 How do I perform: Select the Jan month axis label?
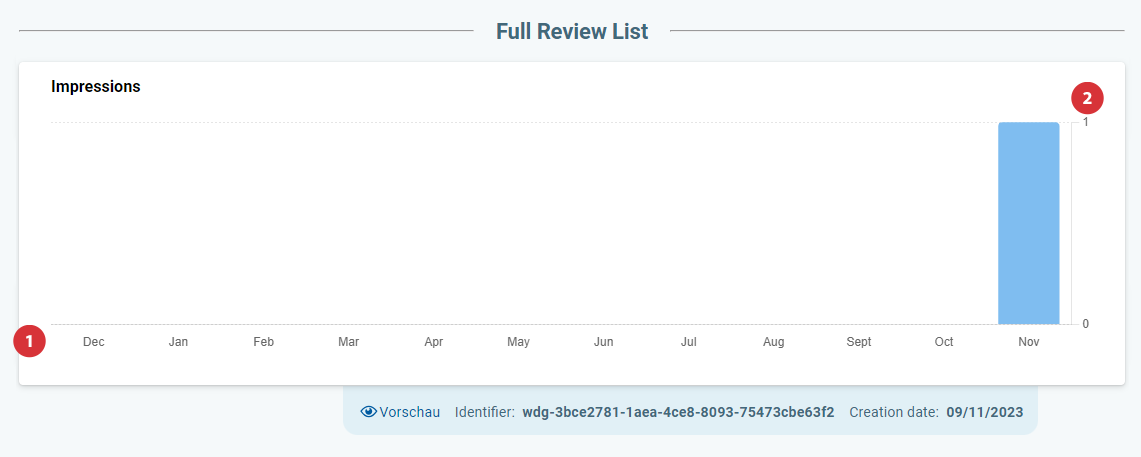pyautogui.click(x=178, y=342)
